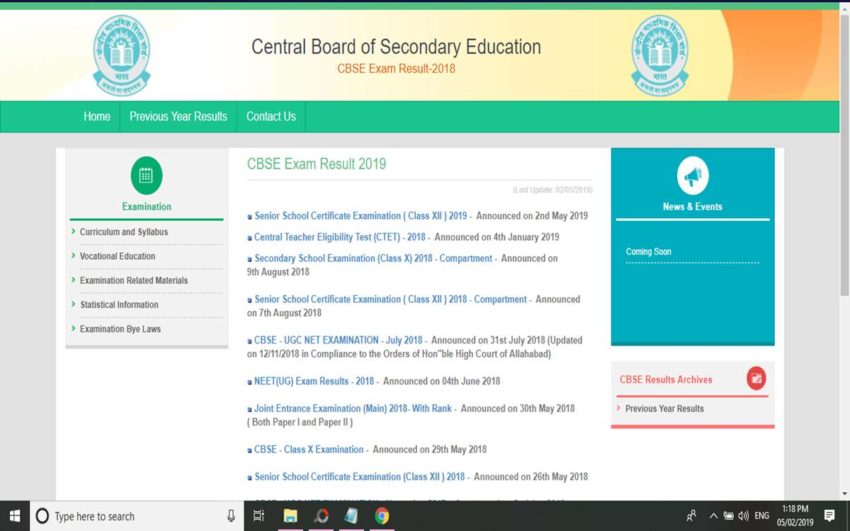Open Joint Entrance Examination Main 2018 With Rank

(353, 409)
